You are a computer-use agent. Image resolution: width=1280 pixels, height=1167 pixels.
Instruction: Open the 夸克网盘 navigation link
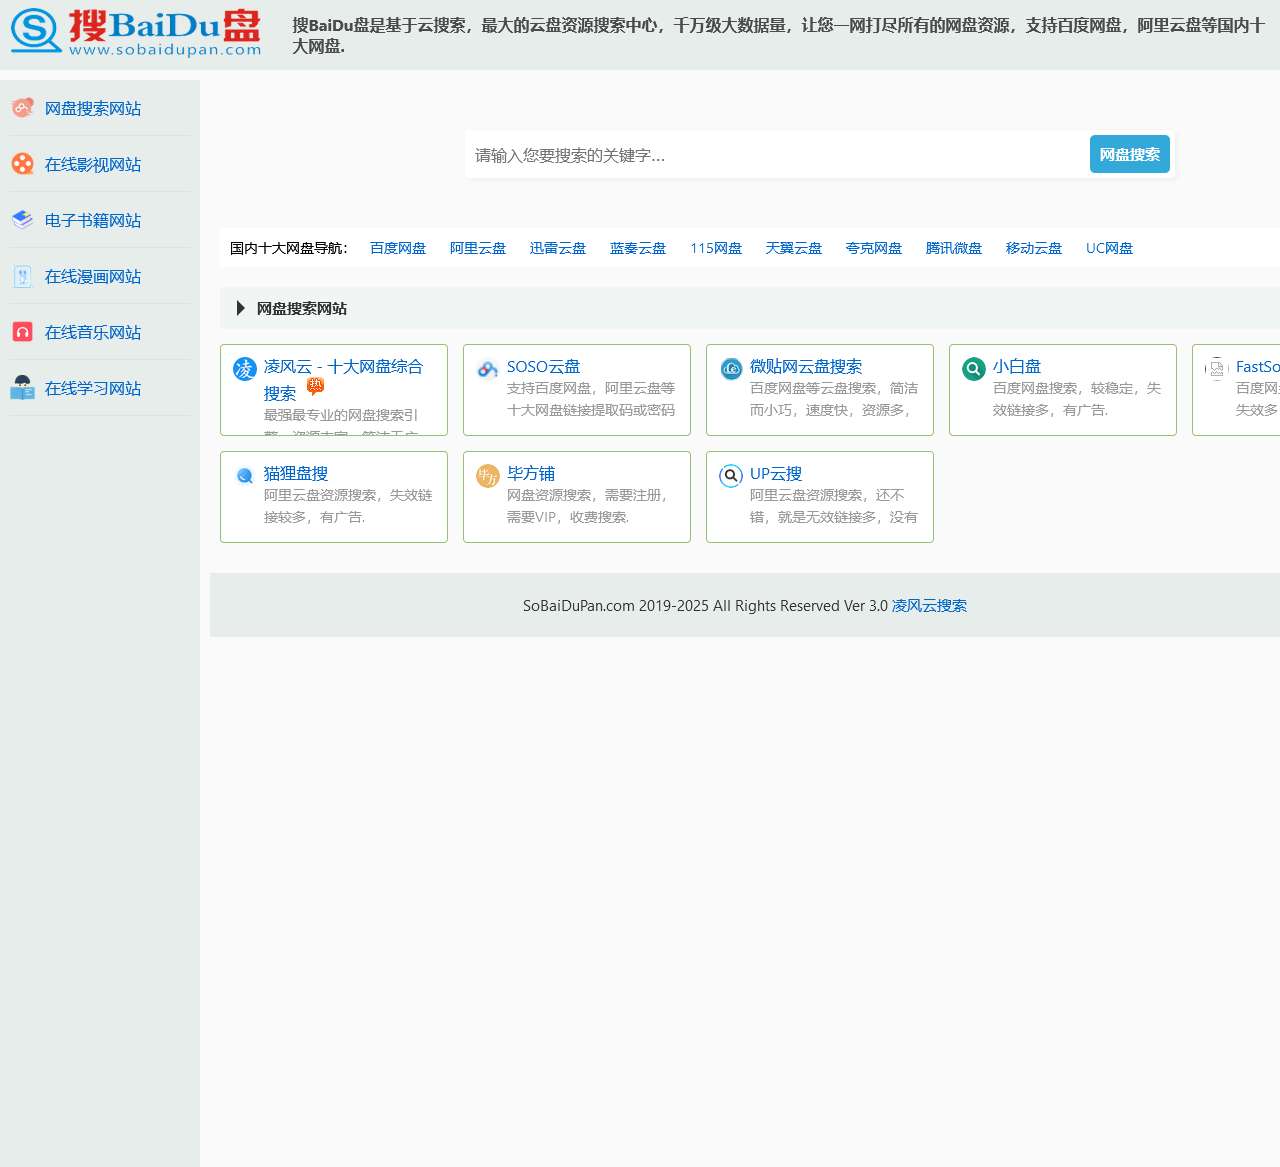click(874, 248)
